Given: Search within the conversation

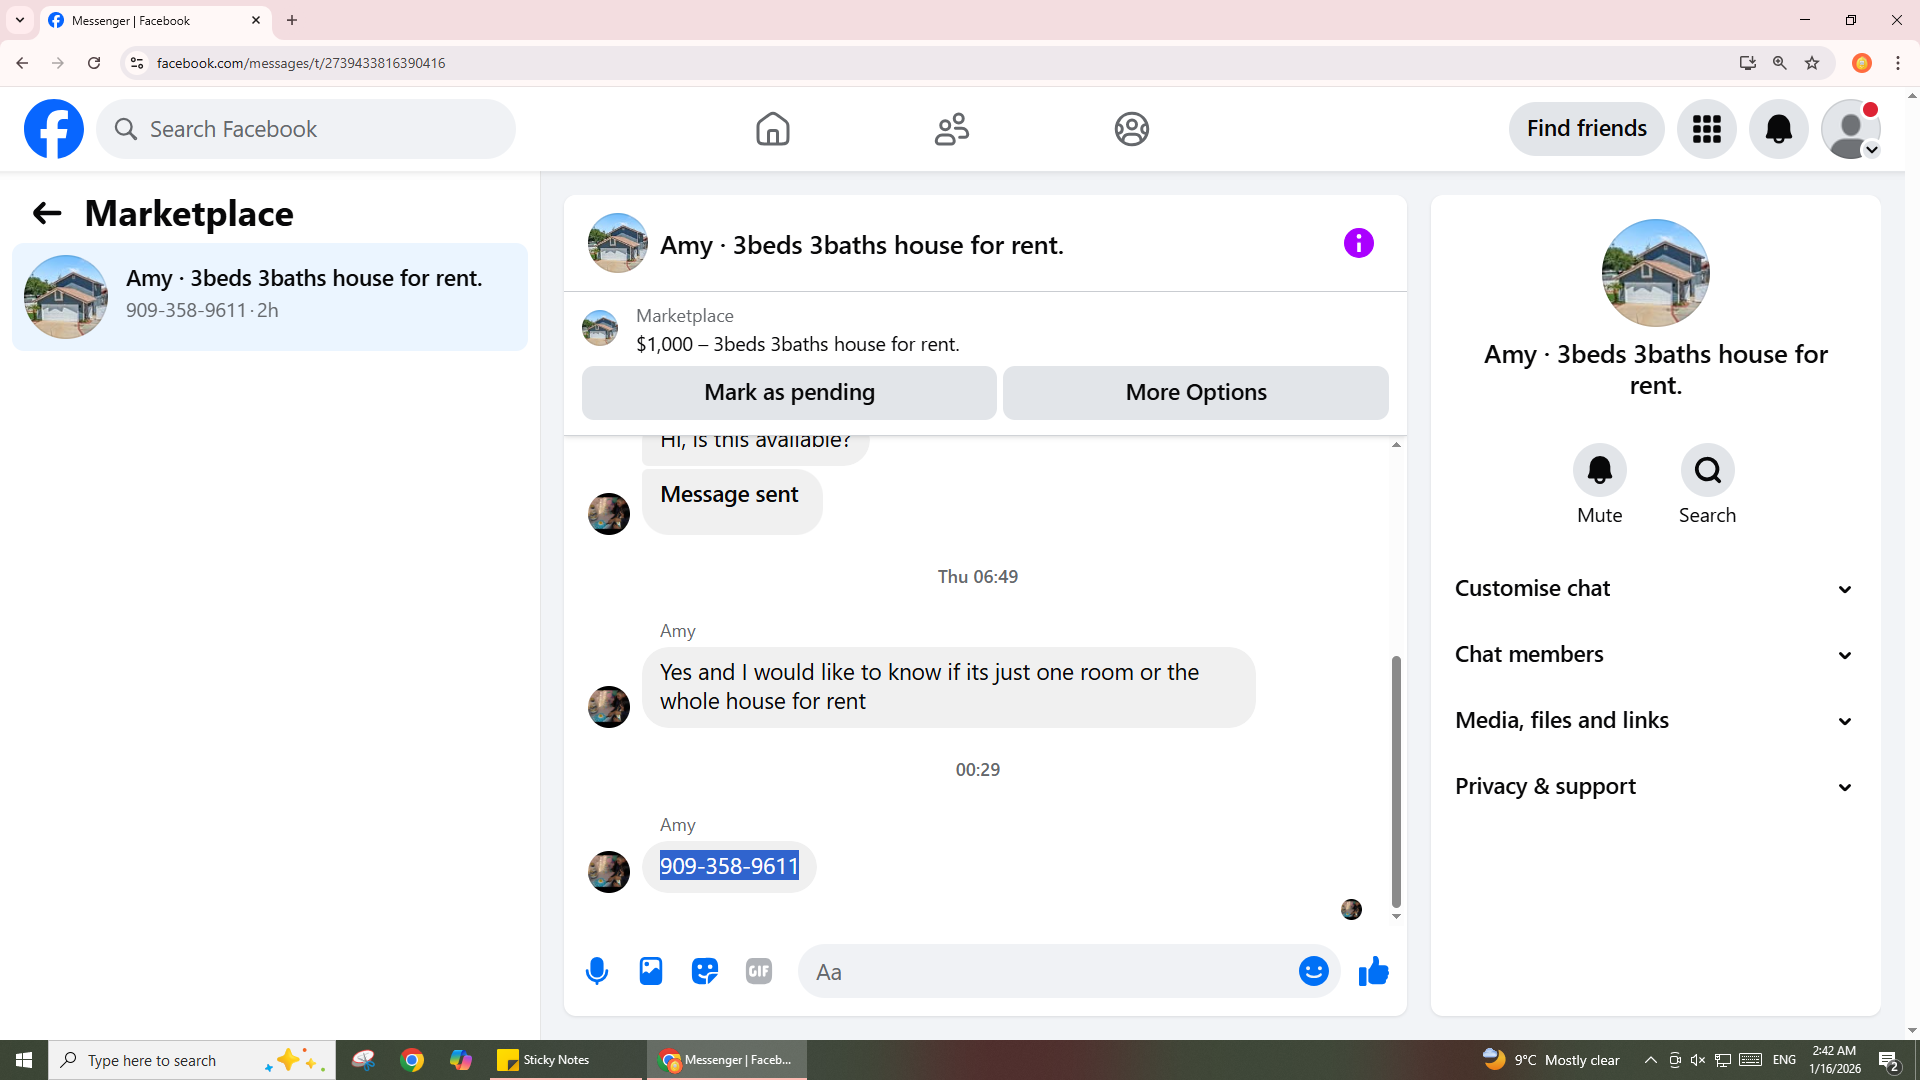Looking at the screenshot, I should tap(1707, 470).
